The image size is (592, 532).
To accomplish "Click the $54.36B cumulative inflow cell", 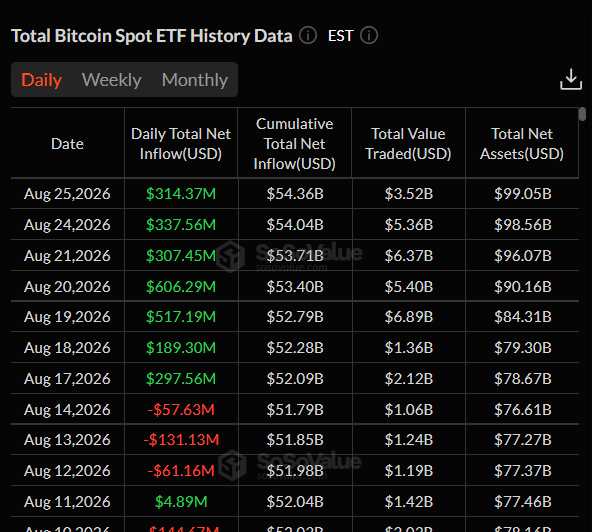I will [x=295, y=194].
